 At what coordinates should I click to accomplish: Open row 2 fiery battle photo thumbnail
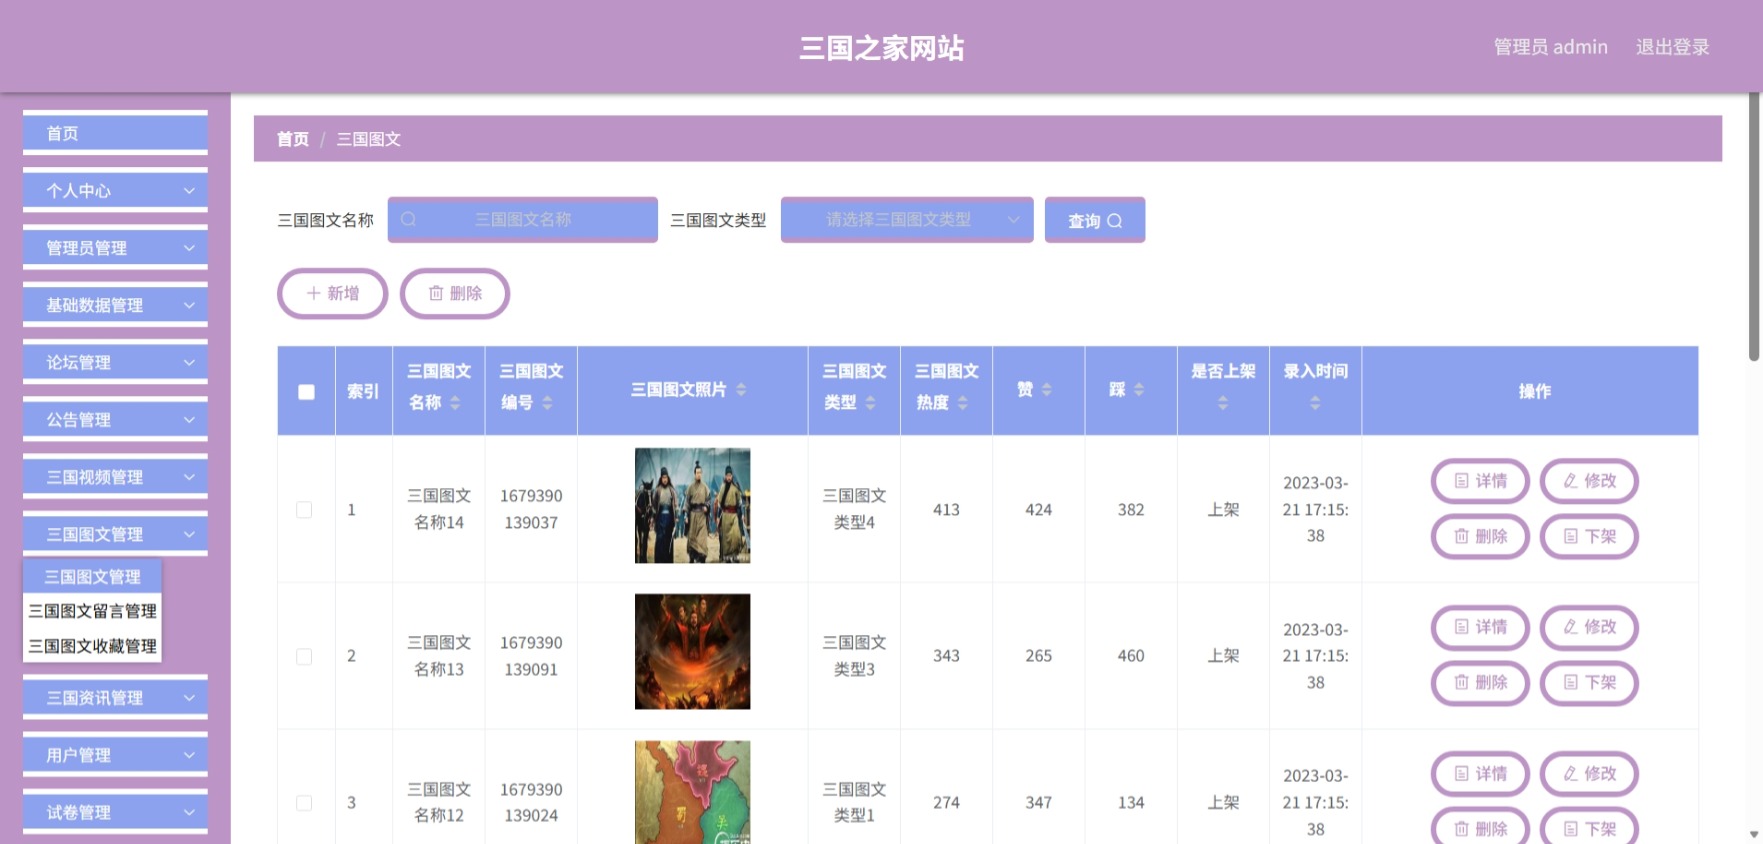[692, 652]
